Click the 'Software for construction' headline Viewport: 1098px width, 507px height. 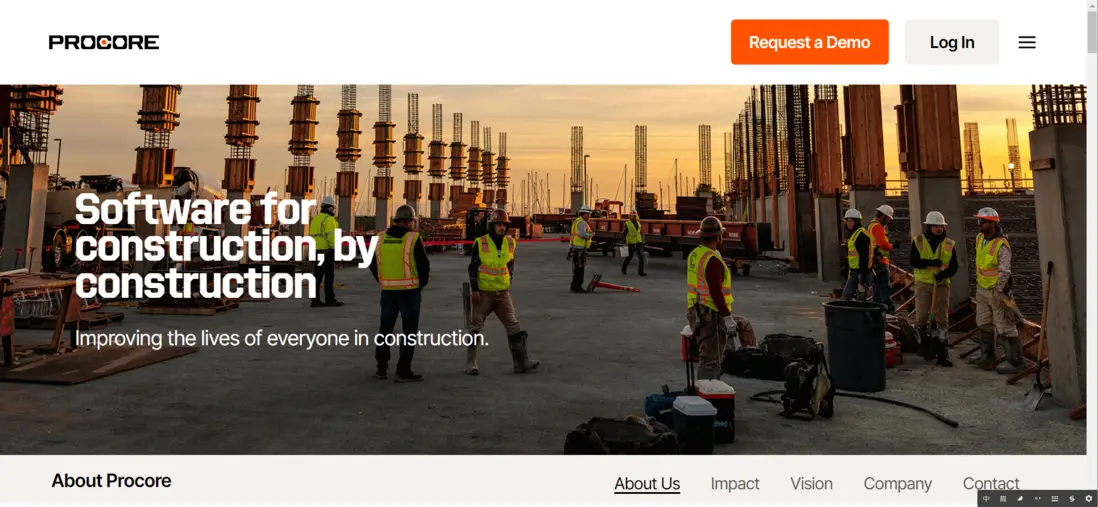click(x=226, y=246)
